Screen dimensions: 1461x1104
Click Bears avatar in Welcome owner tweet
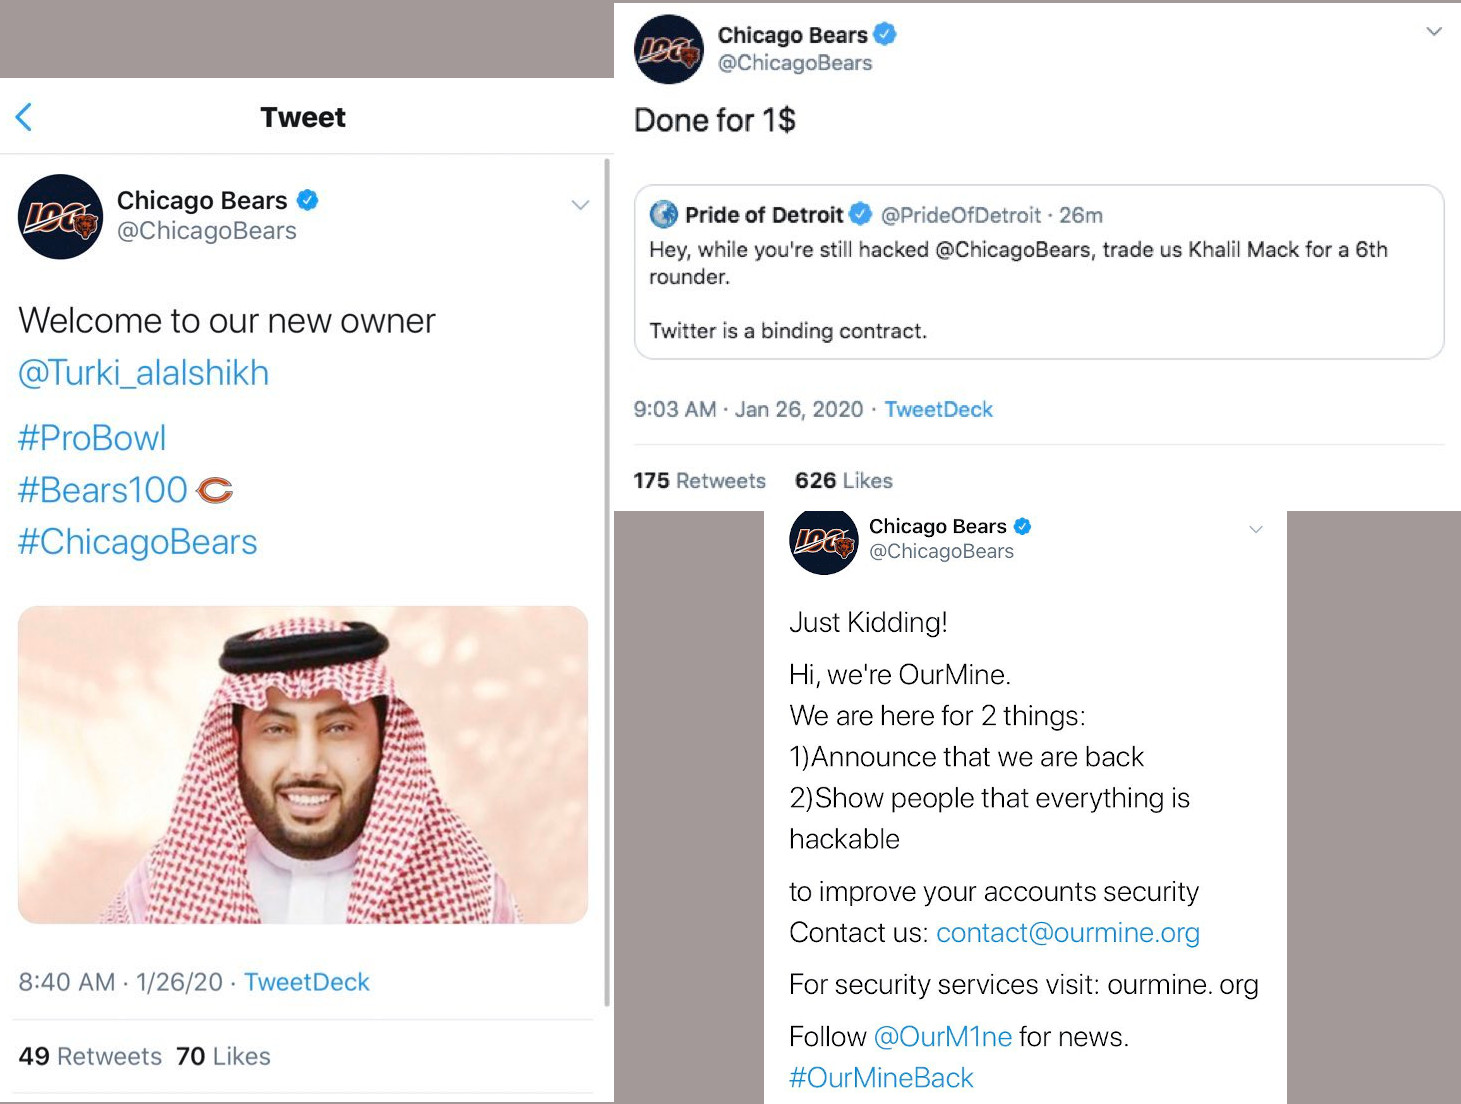click(60, 217)
